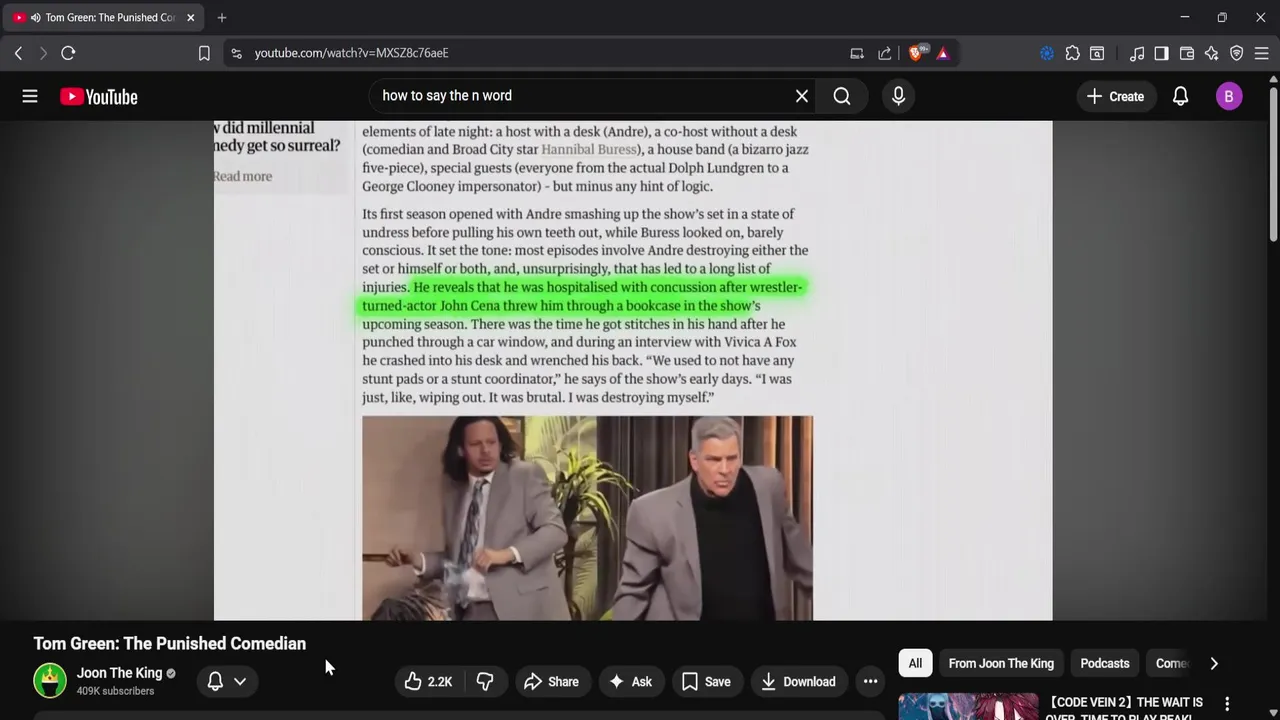
Task: Open the account avatar menu
Action: click(1229, 96)
